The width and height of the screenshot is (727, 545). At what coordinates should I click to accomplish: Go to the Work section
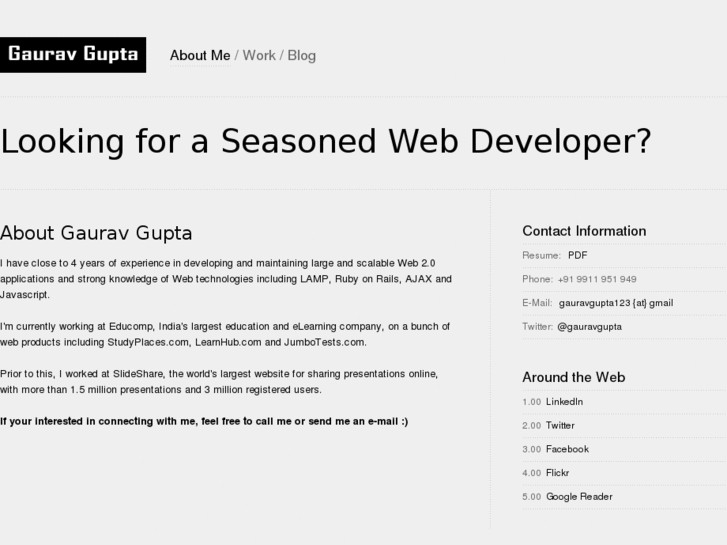(259, 56)
